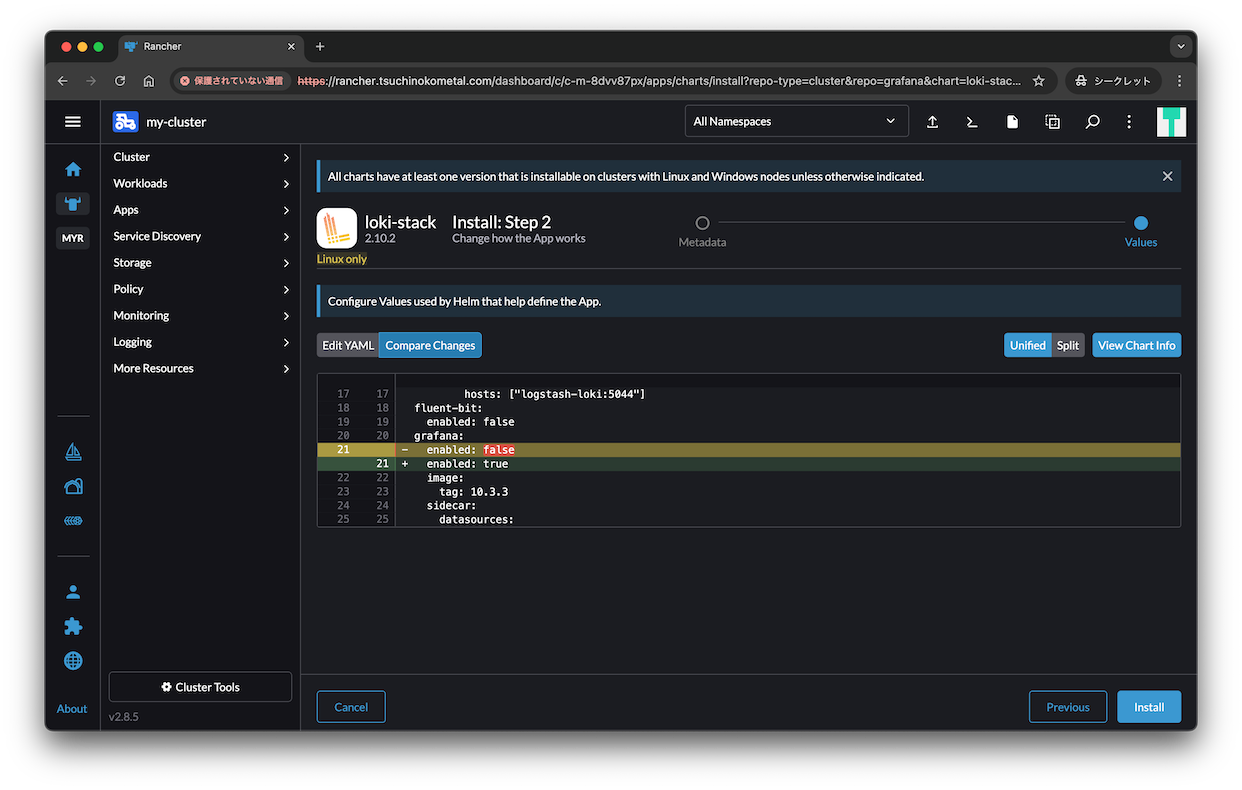Click the browser address bar URL
This screenshot has height=790, width=1242.
[660, 81]
